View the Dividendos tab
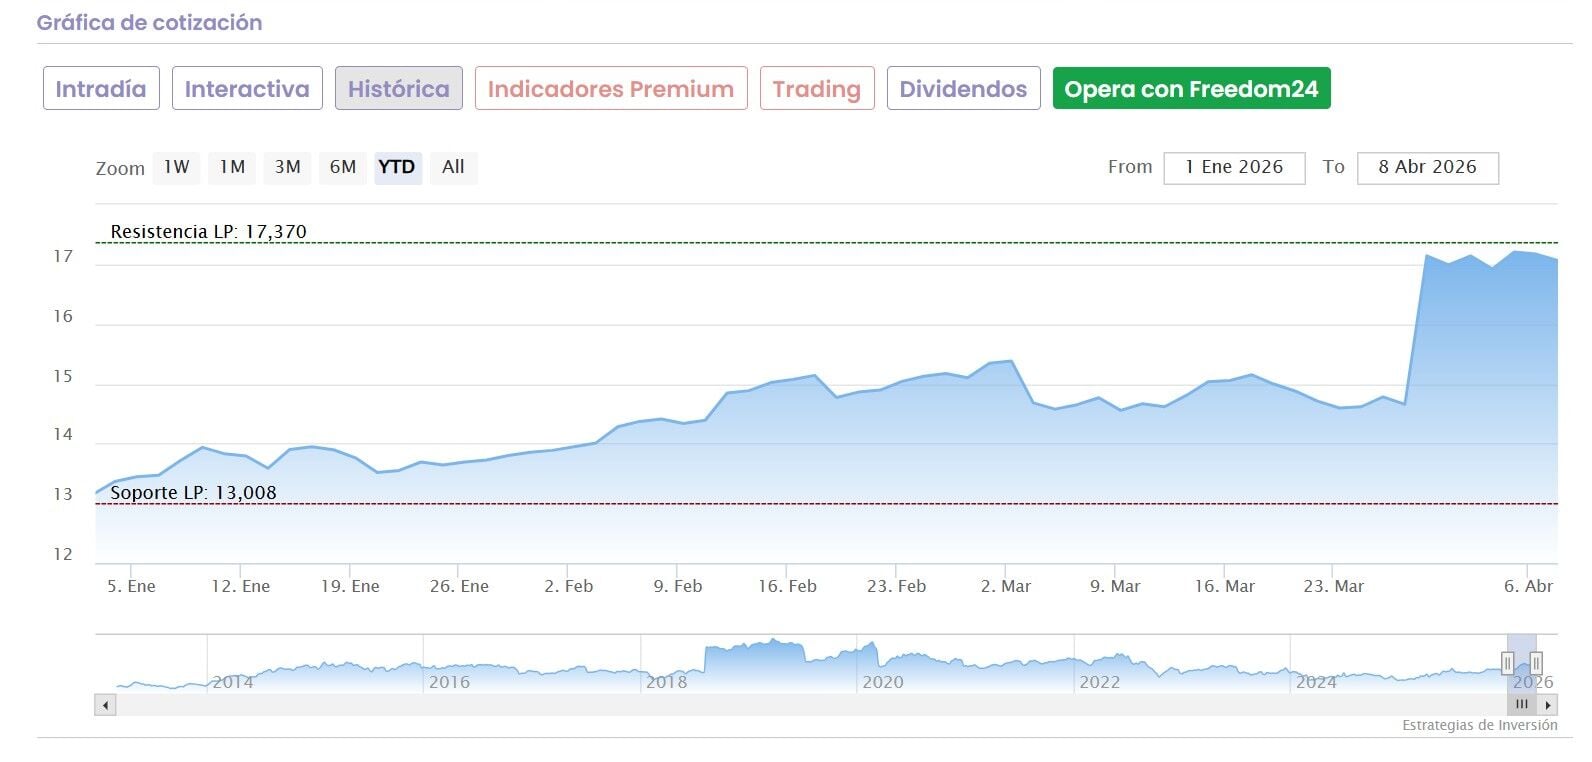Image resolution: width=1592 pixels, height=762 pixels. coord(963,89)
